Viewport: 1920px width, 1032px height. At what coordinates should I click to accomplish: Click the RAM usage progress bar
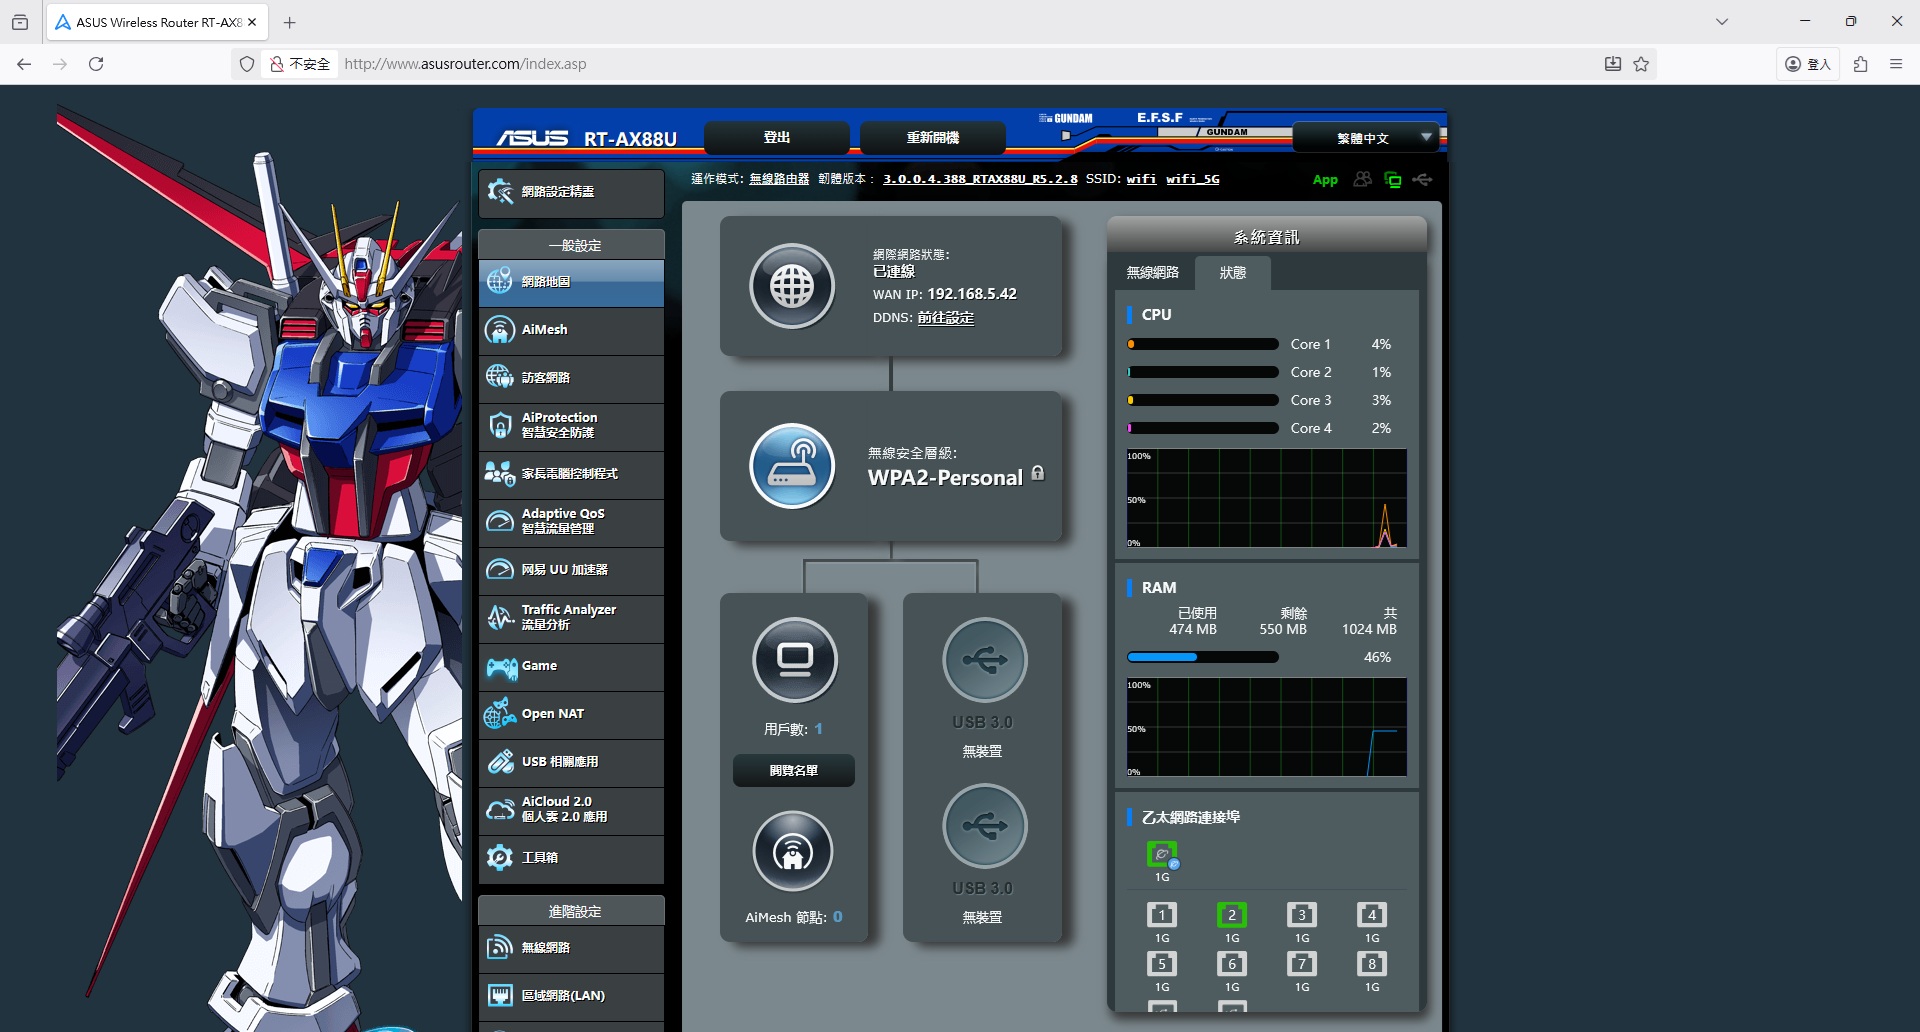coord(1202,657)
